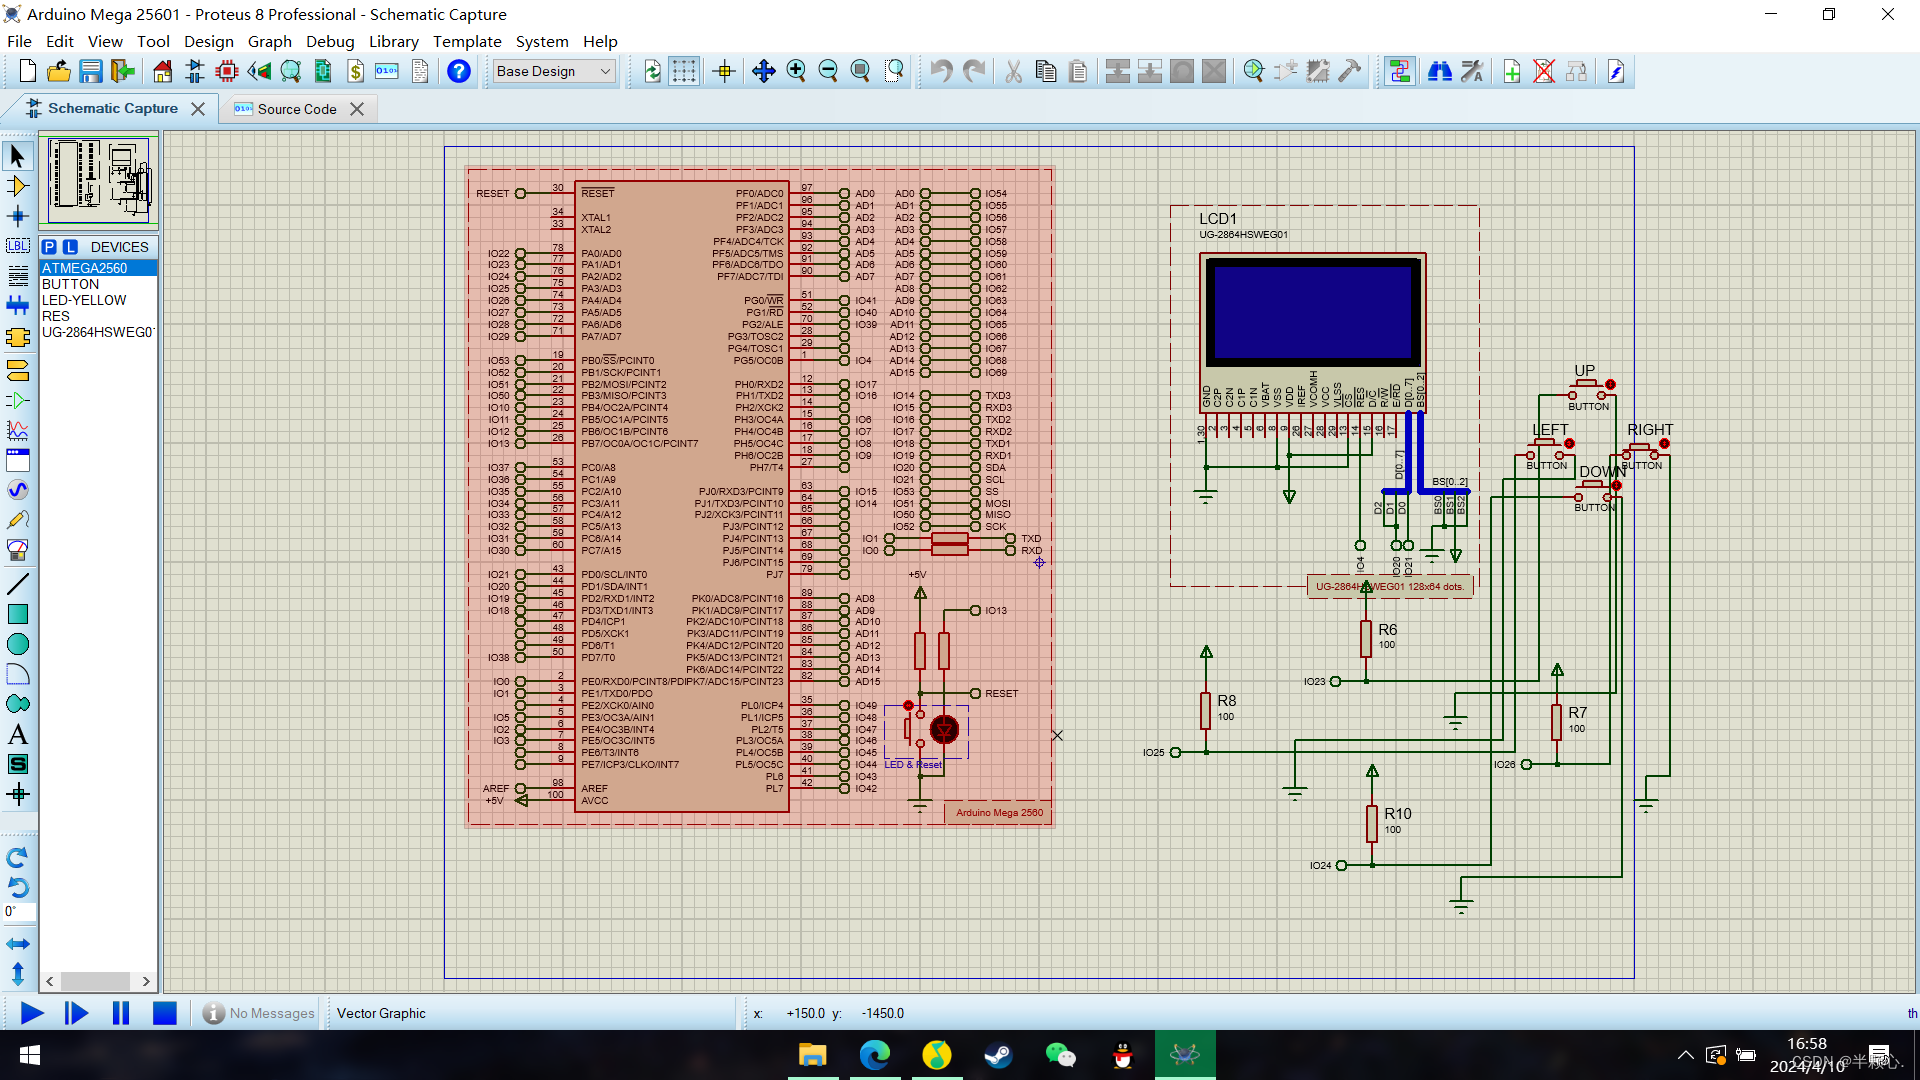Select the Voltage Probe tool
The image size is (1920, 1080).
(18, 520)
